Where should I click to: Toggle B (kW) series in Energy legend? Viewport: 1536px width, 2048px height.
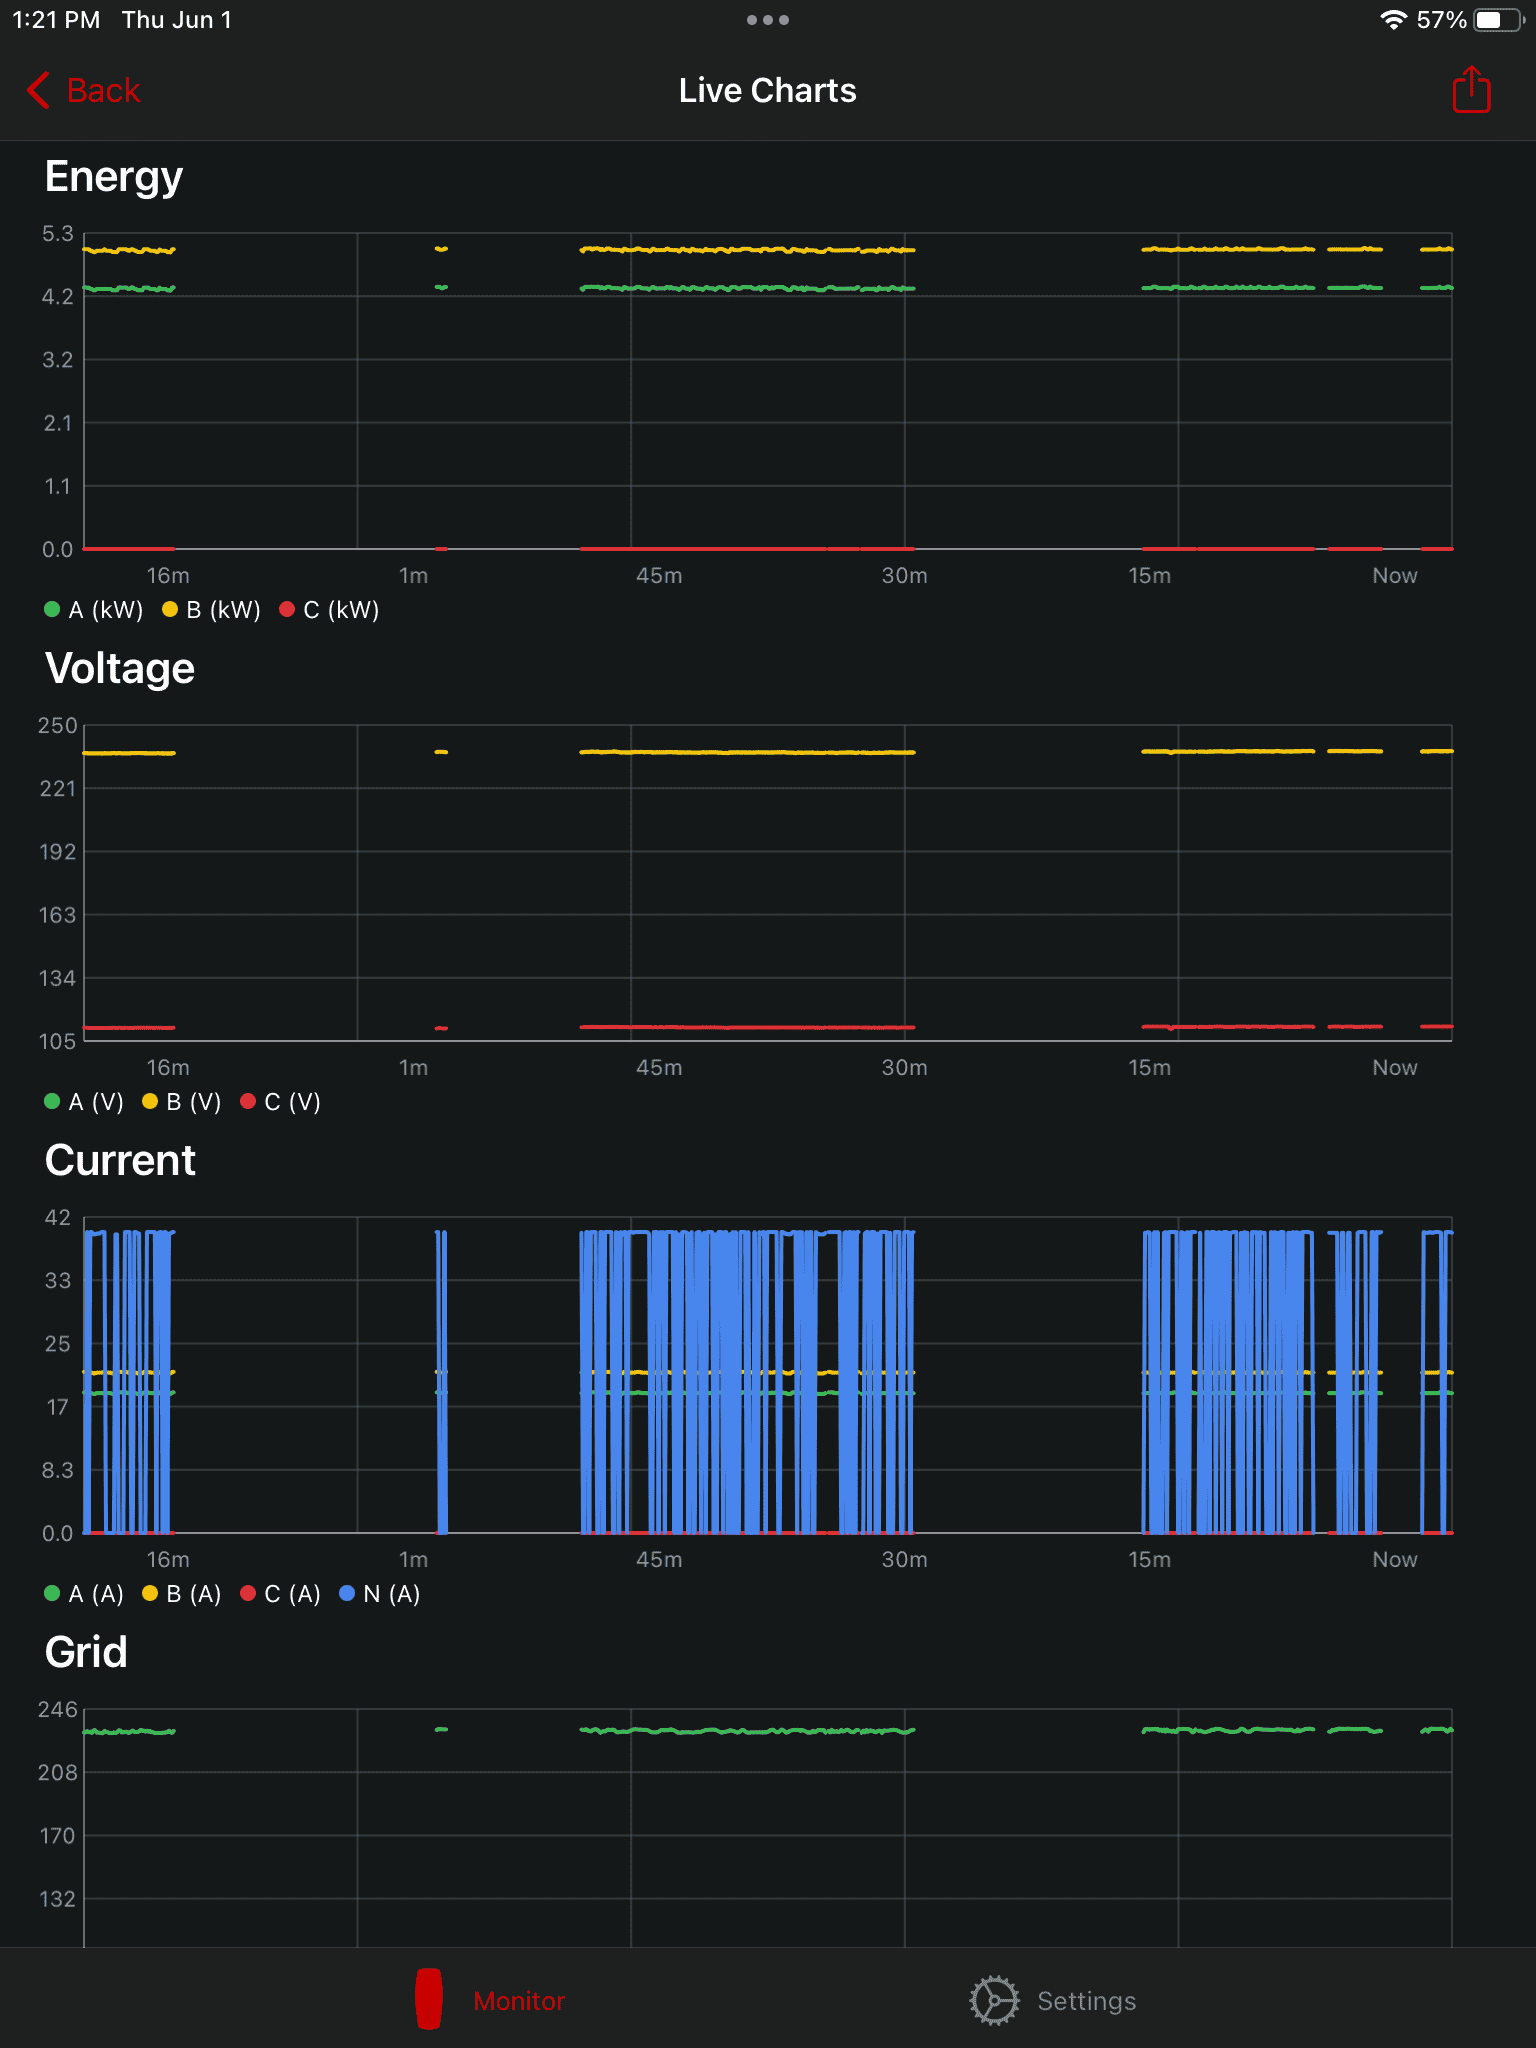tap(212, 610)
